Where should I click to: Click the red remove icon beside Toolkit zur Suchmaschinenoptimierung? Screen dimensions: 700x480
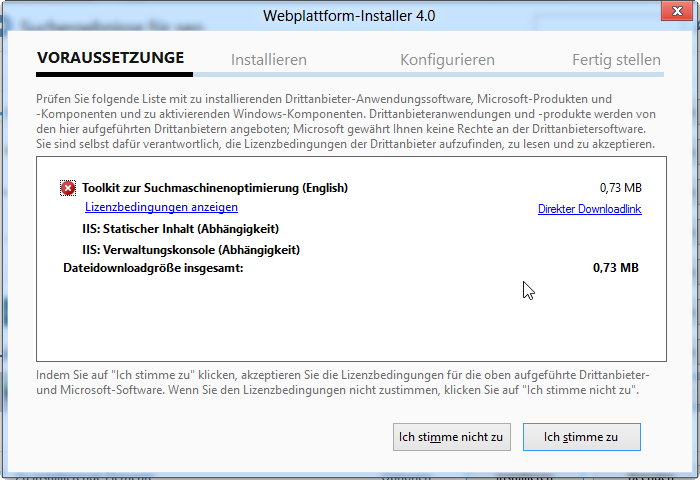point(68,188)
